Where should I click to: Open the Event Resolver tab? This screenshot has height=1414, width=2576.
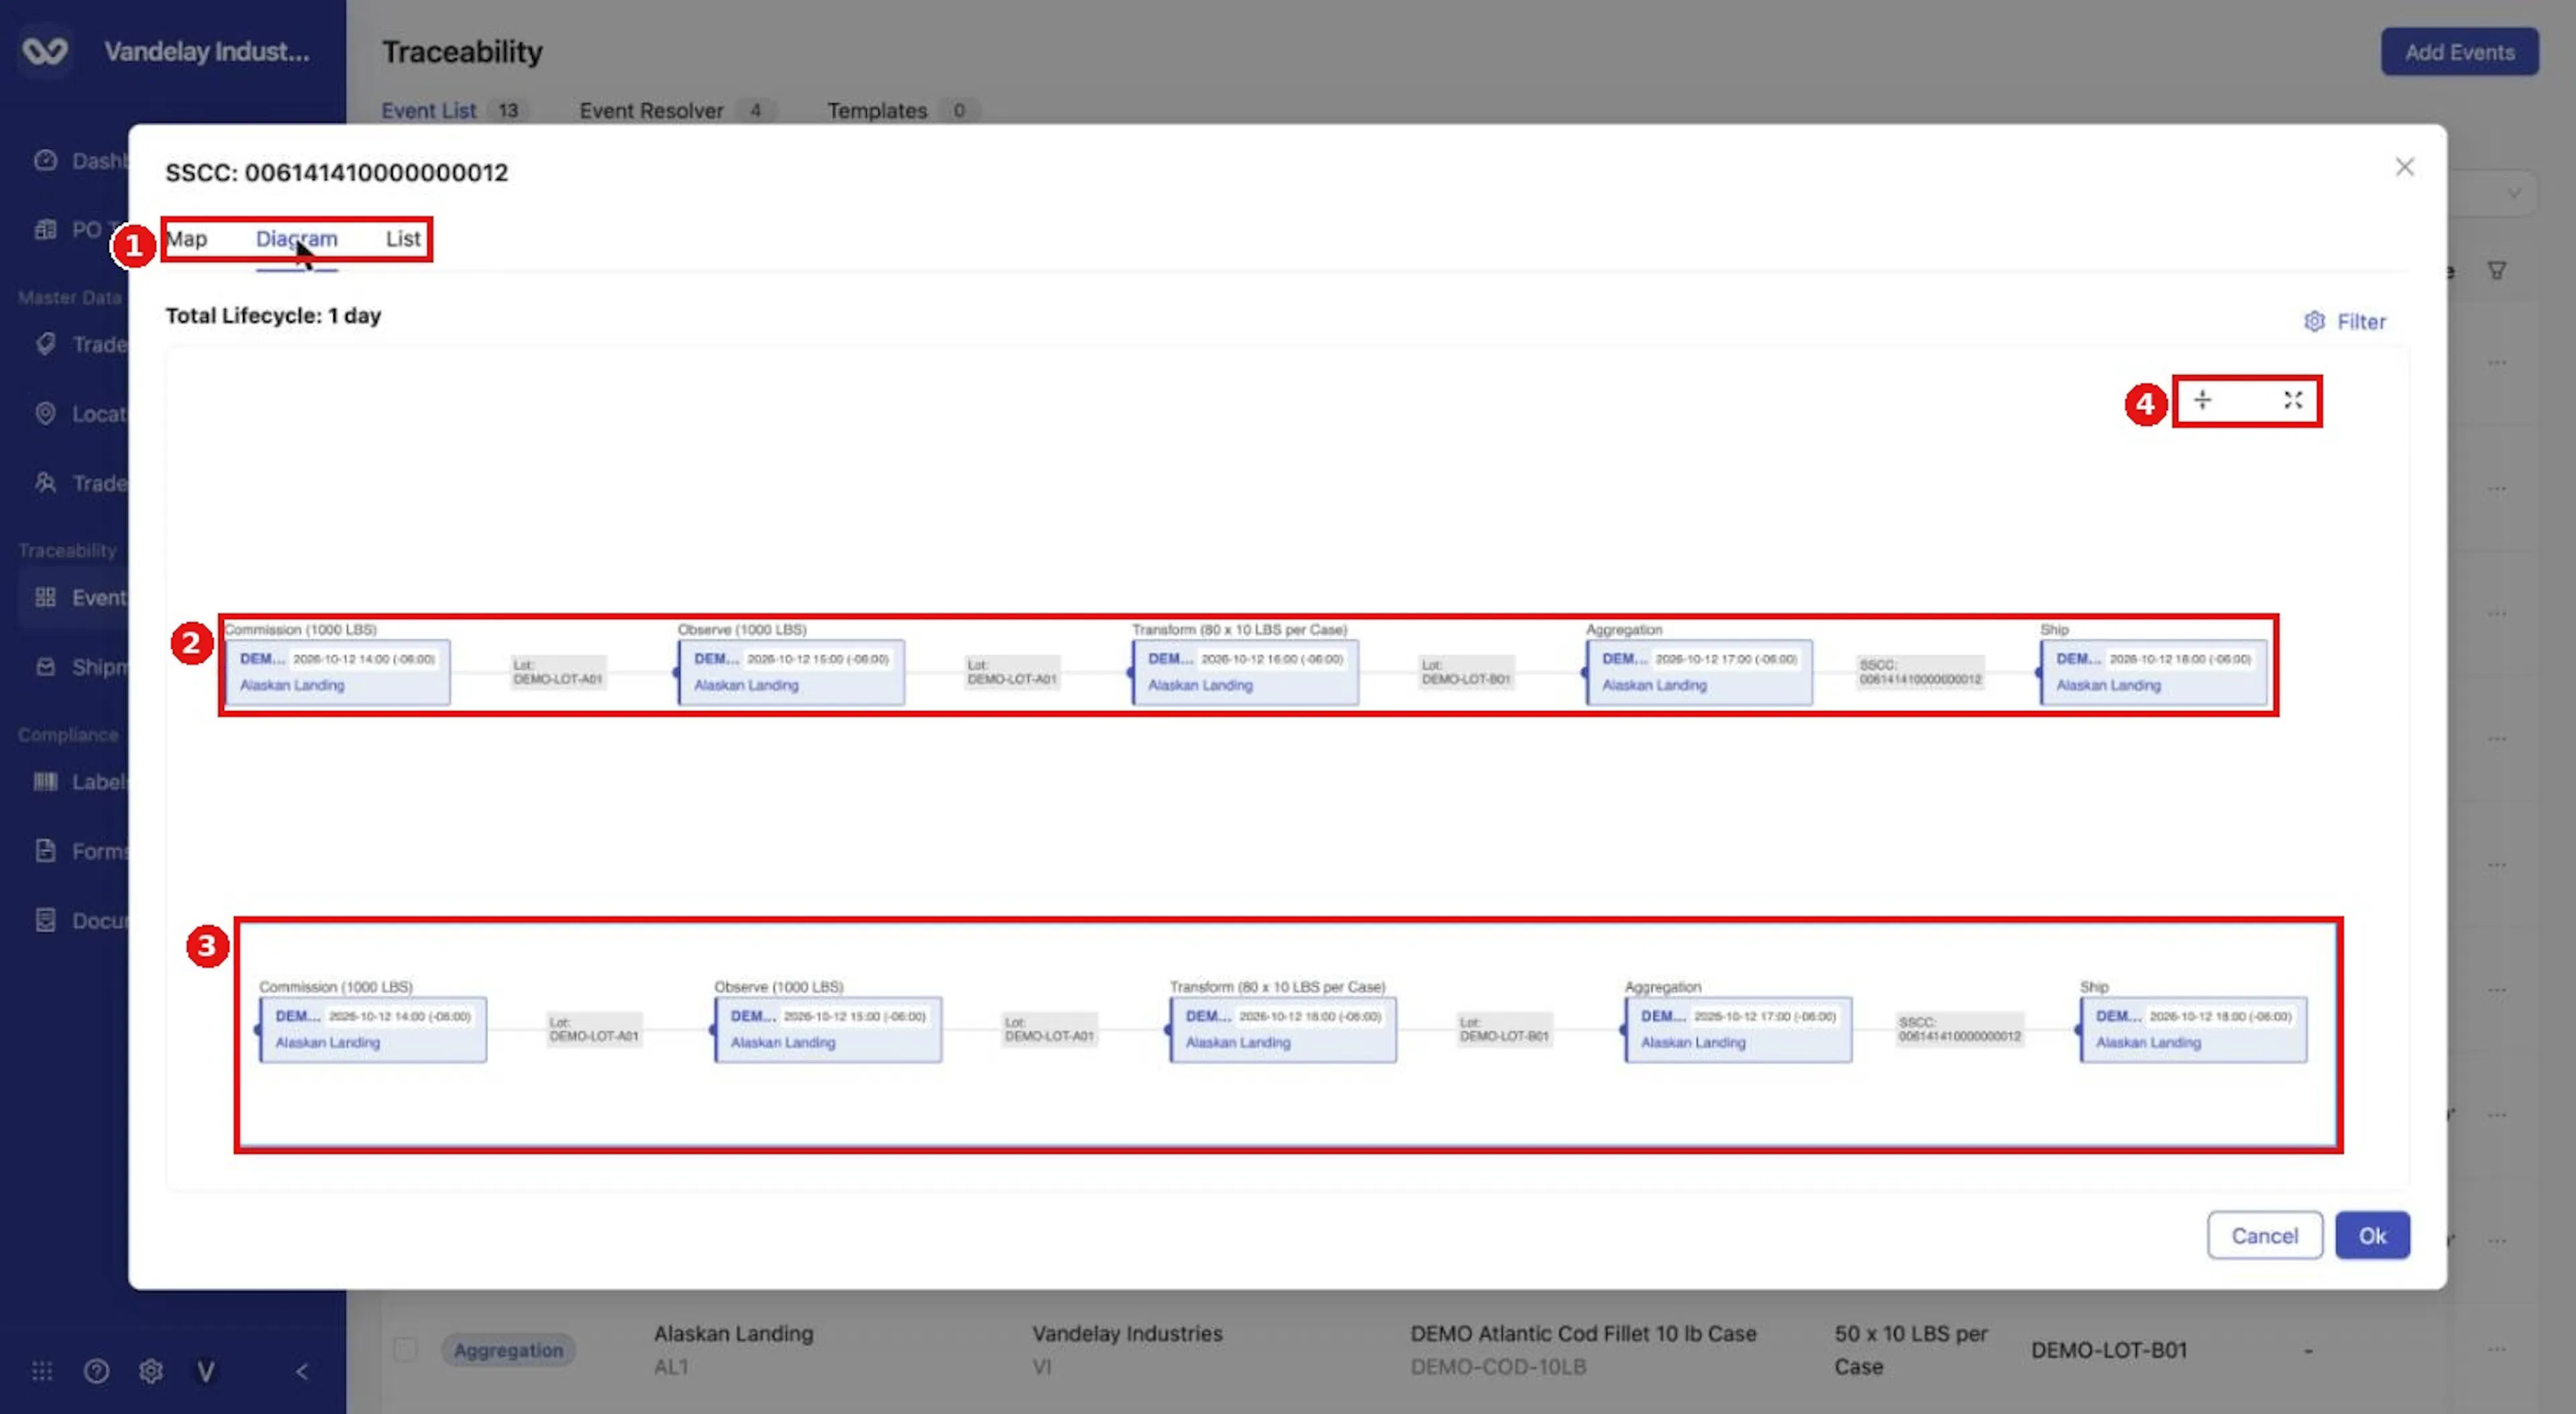click(x=651, y=110)
